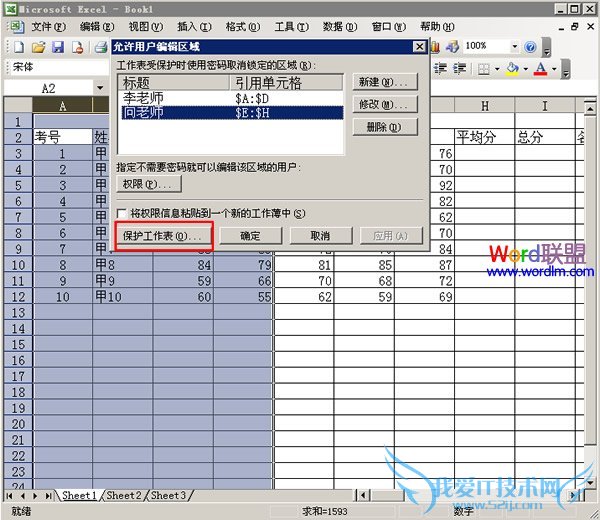
Task: Click the 平均分 cell in column H
Action: (484, 137)
